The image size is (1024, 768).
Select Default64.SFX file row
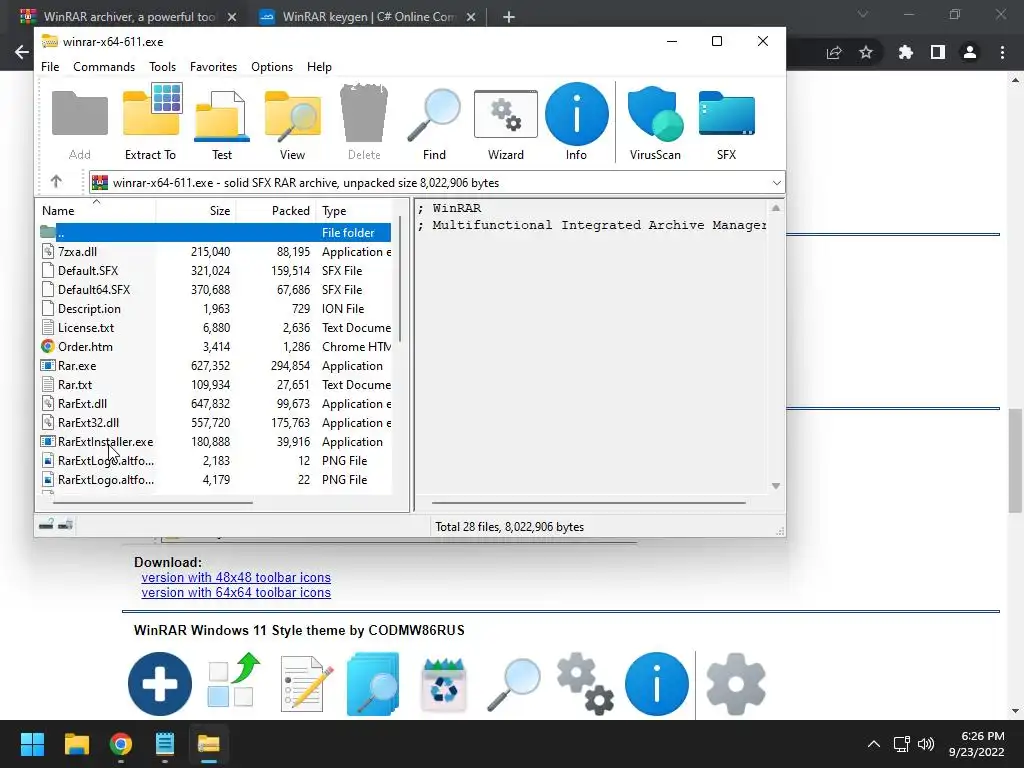click(215, 289)
